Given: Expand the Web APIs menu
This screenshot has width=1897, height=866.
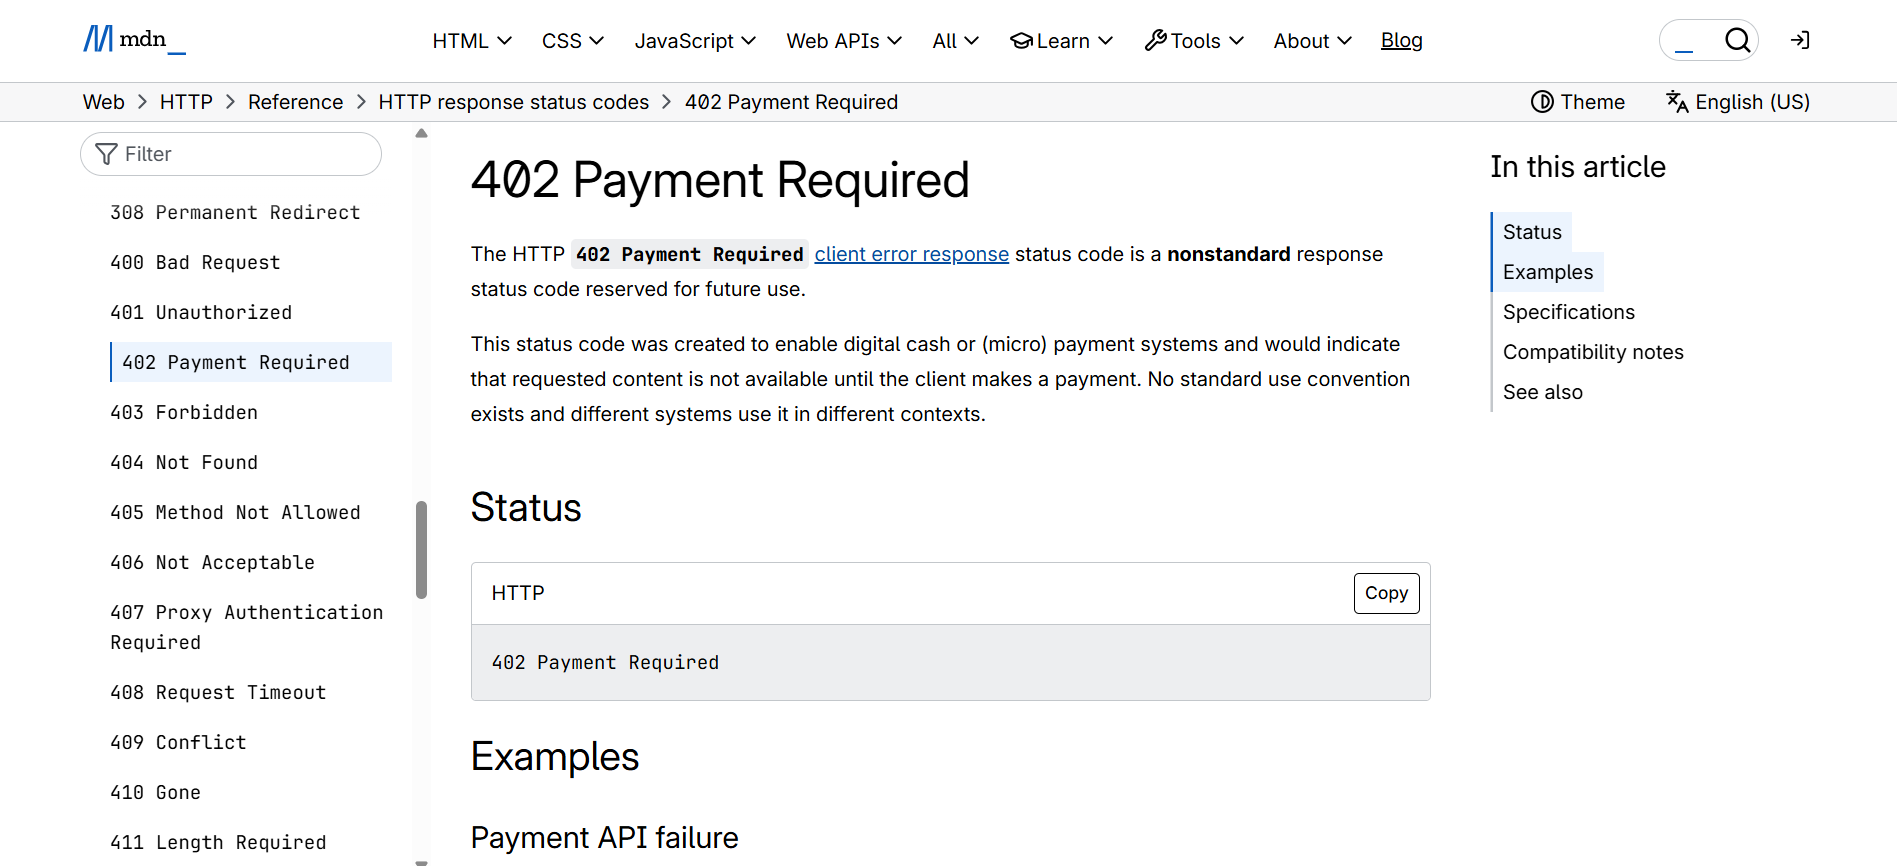Looking at the screenshot, I should [844, 41].
